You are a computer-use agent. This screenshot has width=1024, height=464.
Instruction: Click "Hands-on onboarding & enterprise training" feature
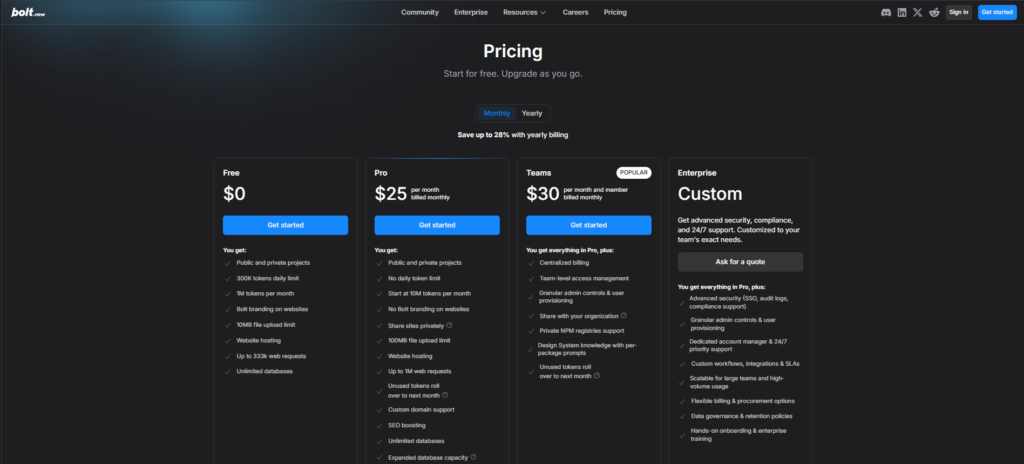click(739, 435)
